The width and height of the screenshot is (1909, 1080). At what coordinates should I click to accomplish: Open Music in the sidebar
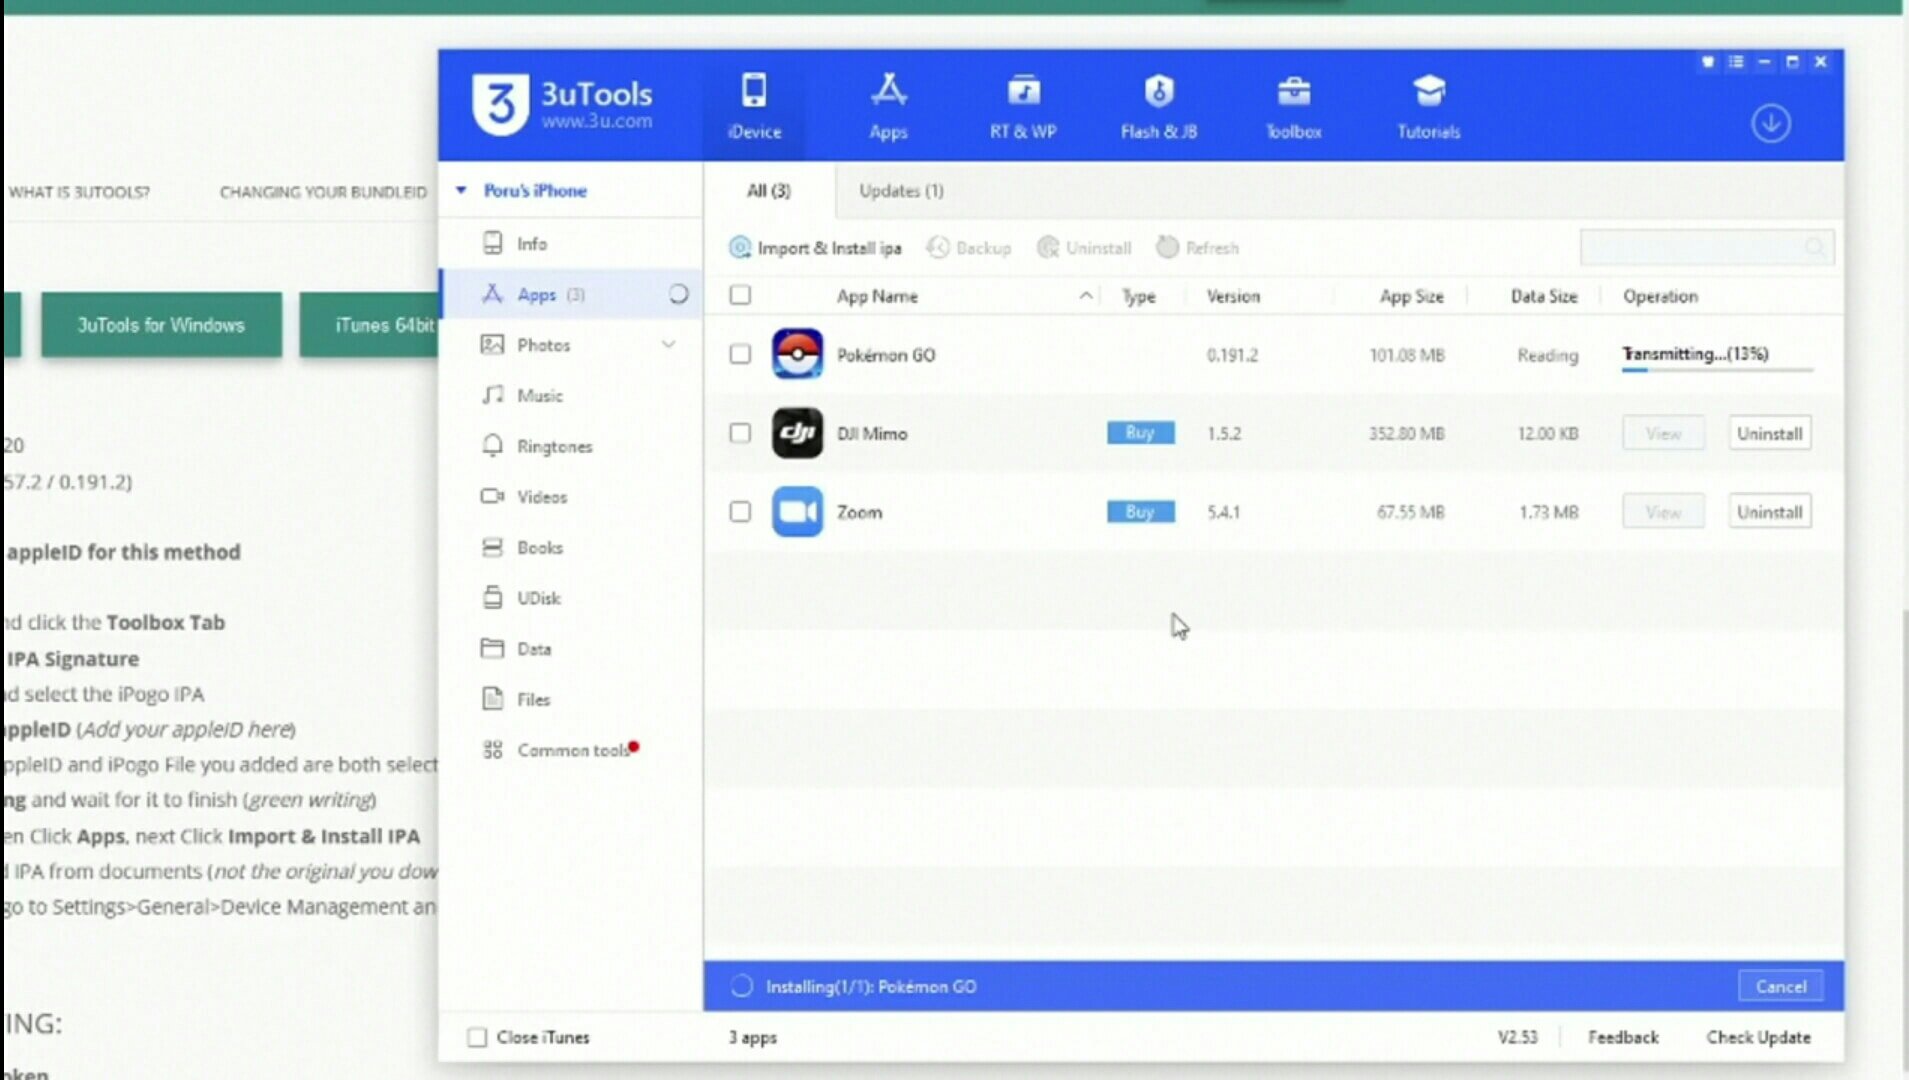[x=571, y=395]
